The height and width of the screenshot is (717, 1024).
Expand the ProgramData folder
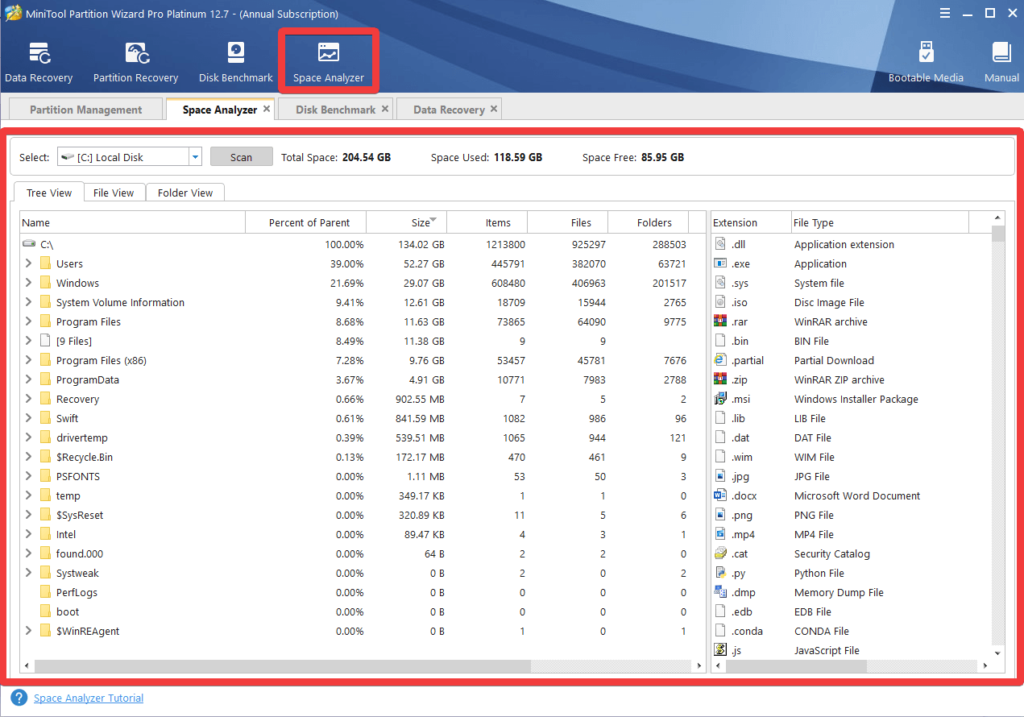coord(28,379)
